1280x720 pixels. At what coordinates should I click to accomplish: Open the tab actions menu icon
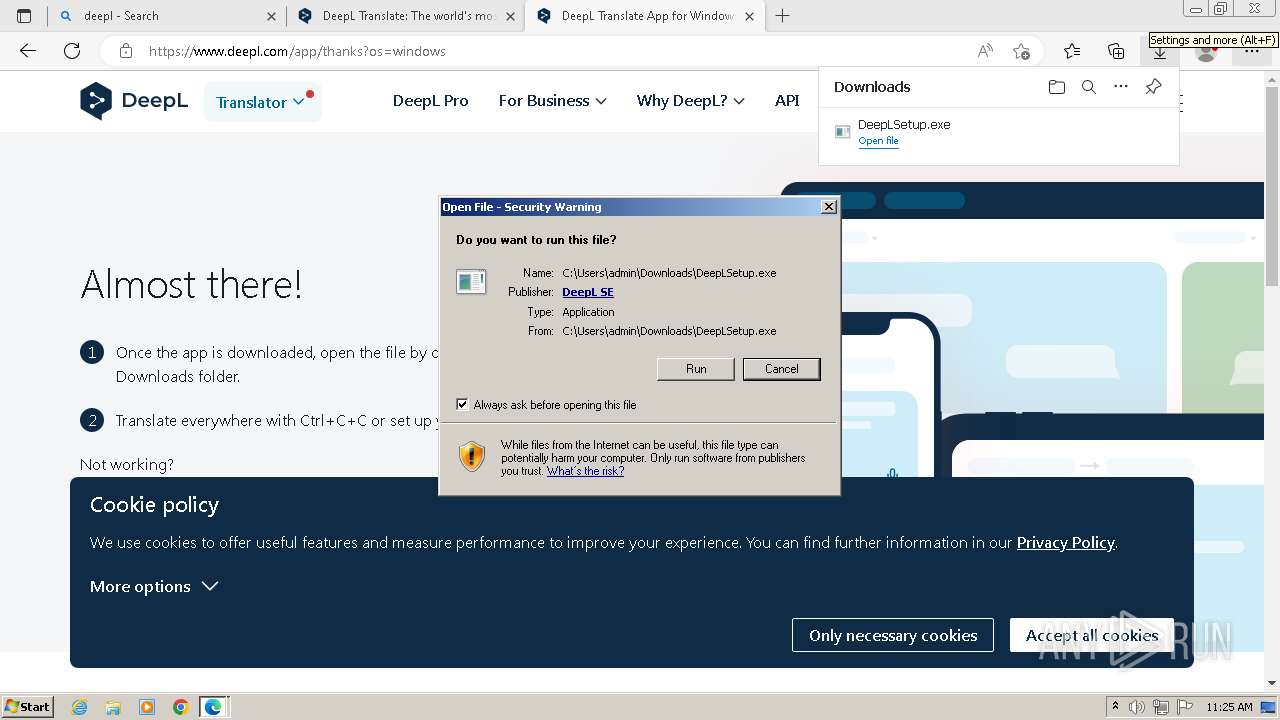coord(24,16)
